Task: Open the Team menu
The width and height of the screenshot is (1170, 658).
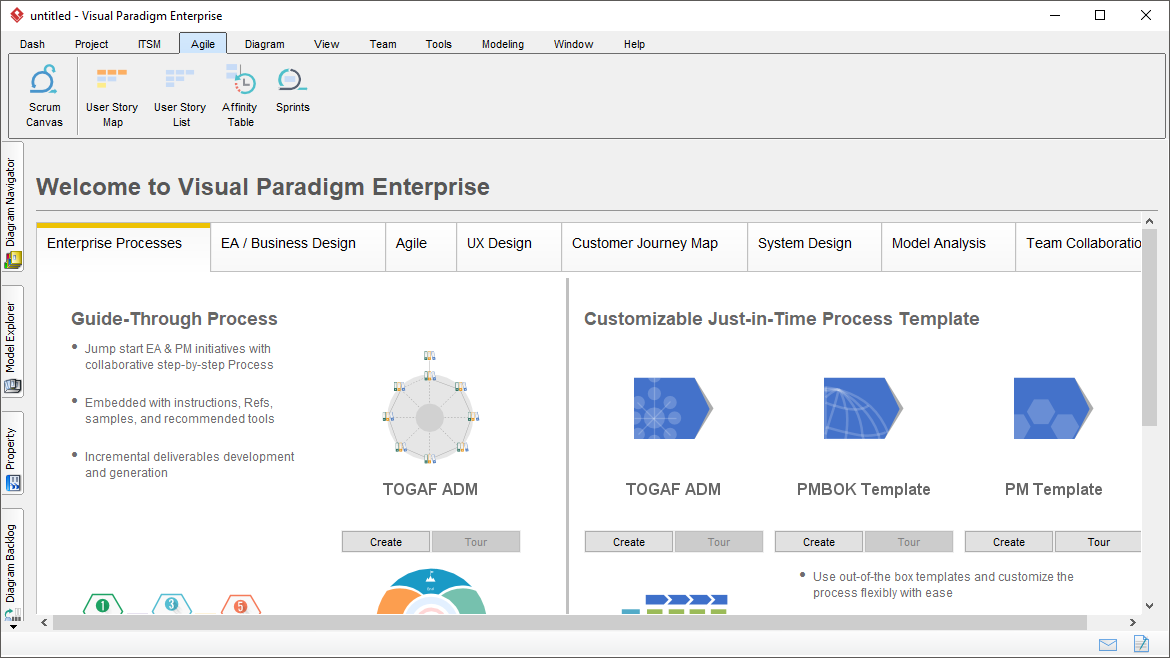Action: click(383, 44)
